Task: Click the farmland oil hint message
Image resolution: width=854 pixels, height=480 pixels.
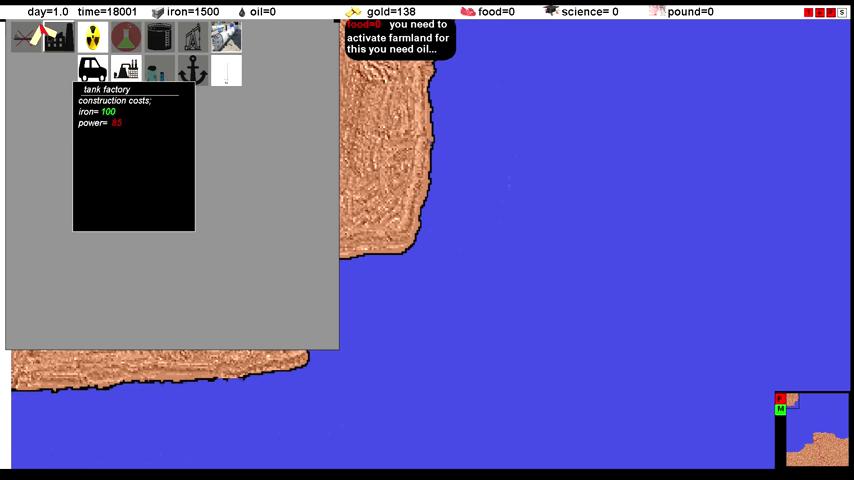Action: [399, 37]
